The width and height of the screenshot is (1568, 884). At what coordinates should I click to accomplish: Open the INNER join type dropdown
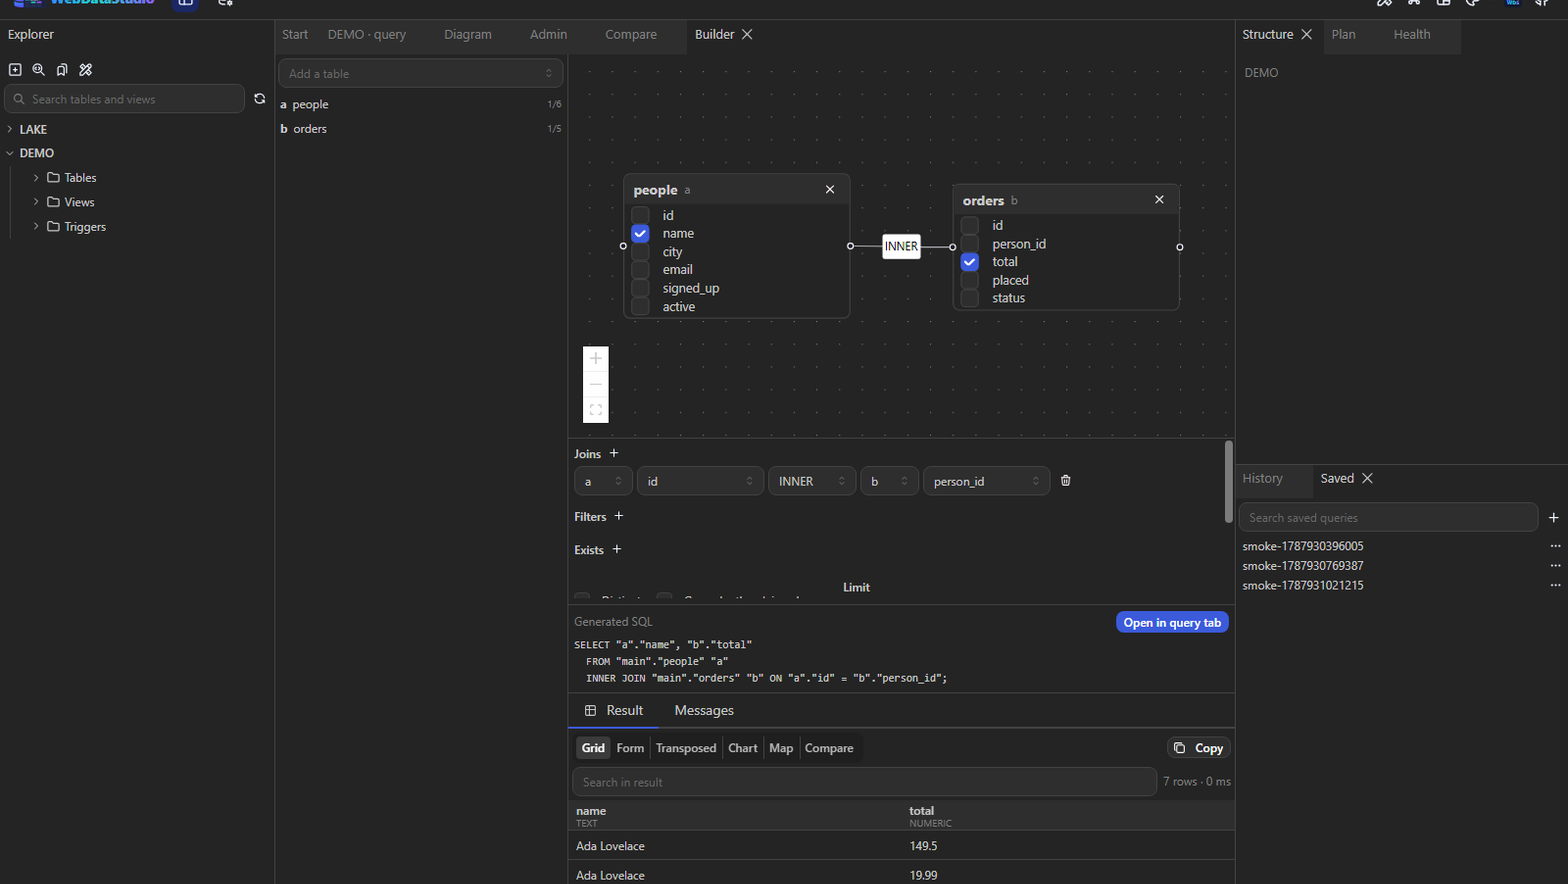click(x=812, y=481)
